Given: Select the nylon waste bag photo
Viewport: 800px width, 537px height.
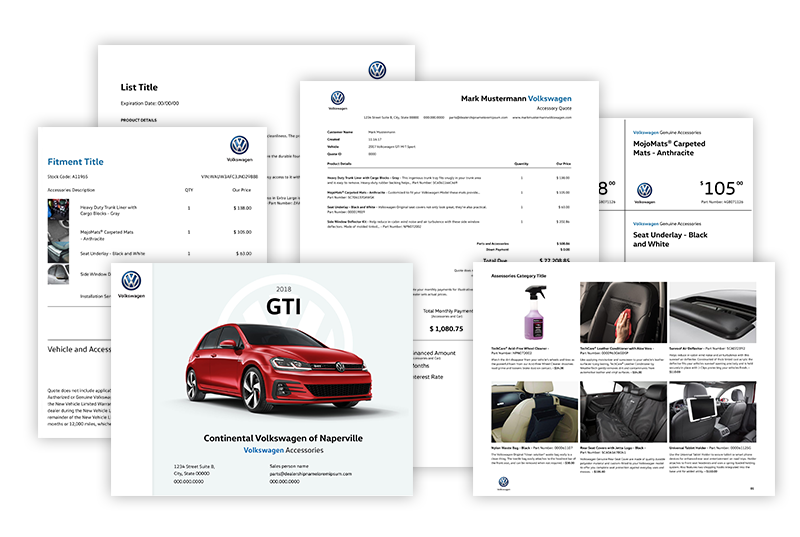Looking at the screenshot, I should coord(535,412).
